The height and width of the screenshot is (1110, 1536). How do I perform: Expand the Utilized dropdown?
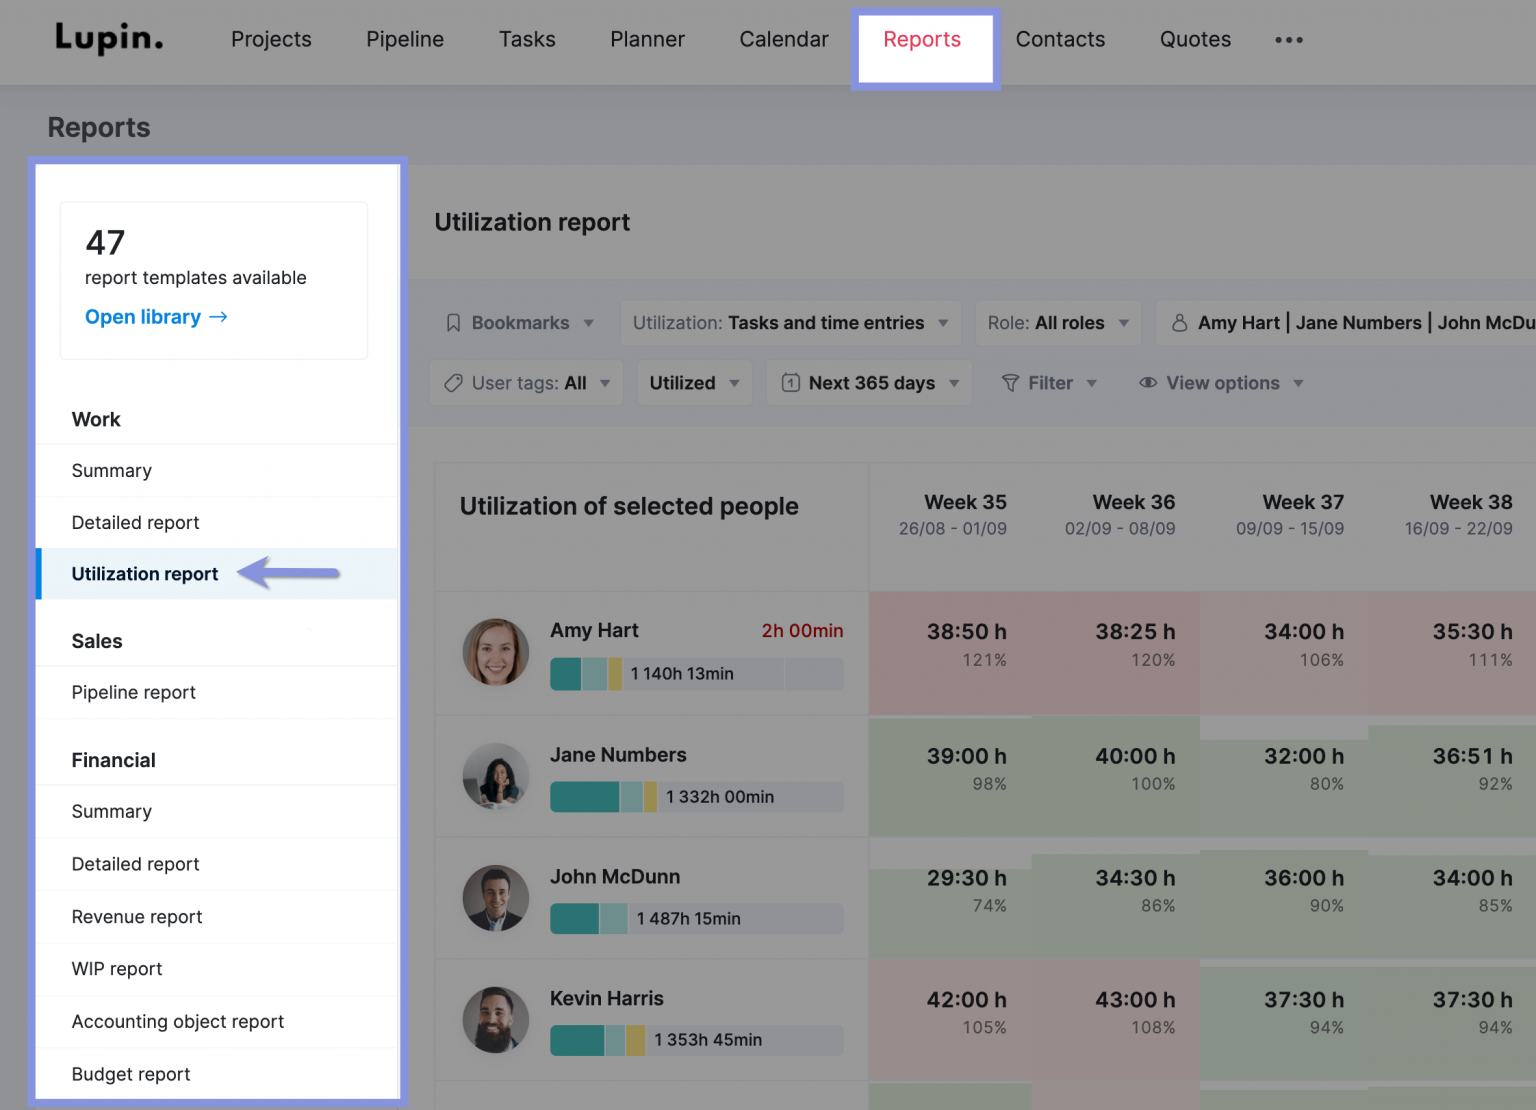[693, 382]
